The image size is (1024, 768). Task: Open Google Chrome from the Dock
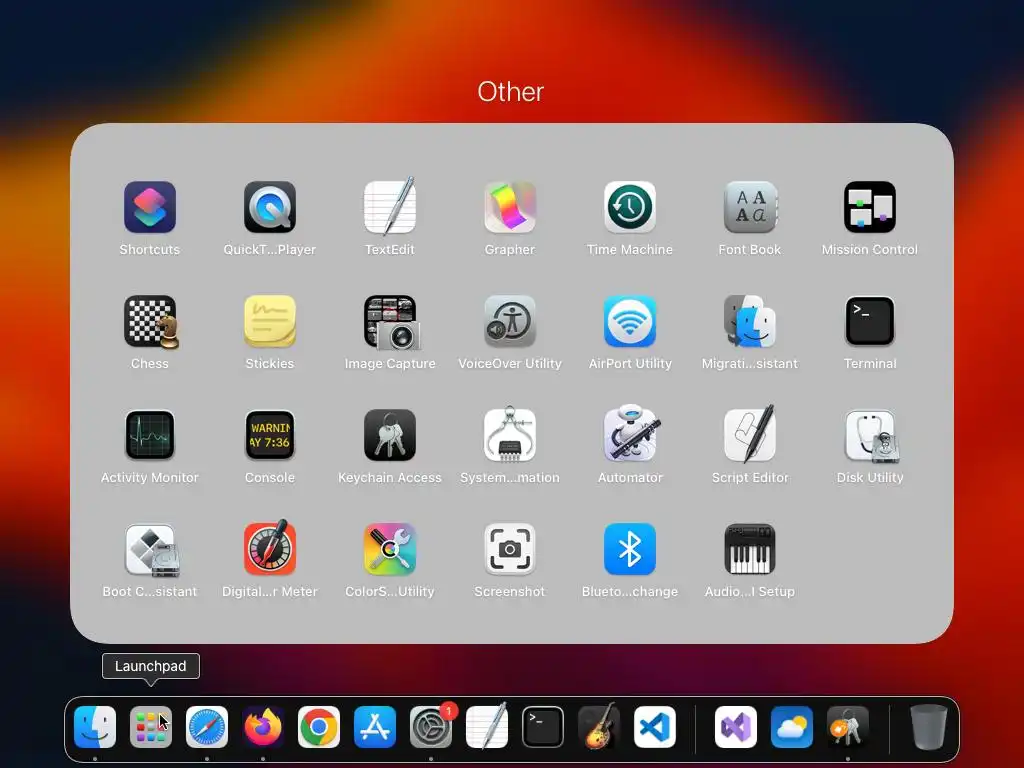pyautogui.click(x=319, y=727)
